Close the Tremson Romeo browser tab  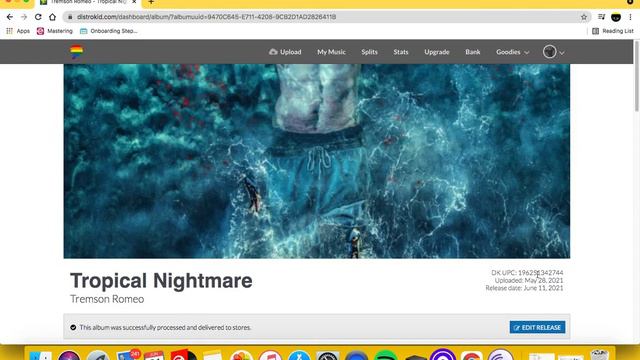[x=134, y=2]
